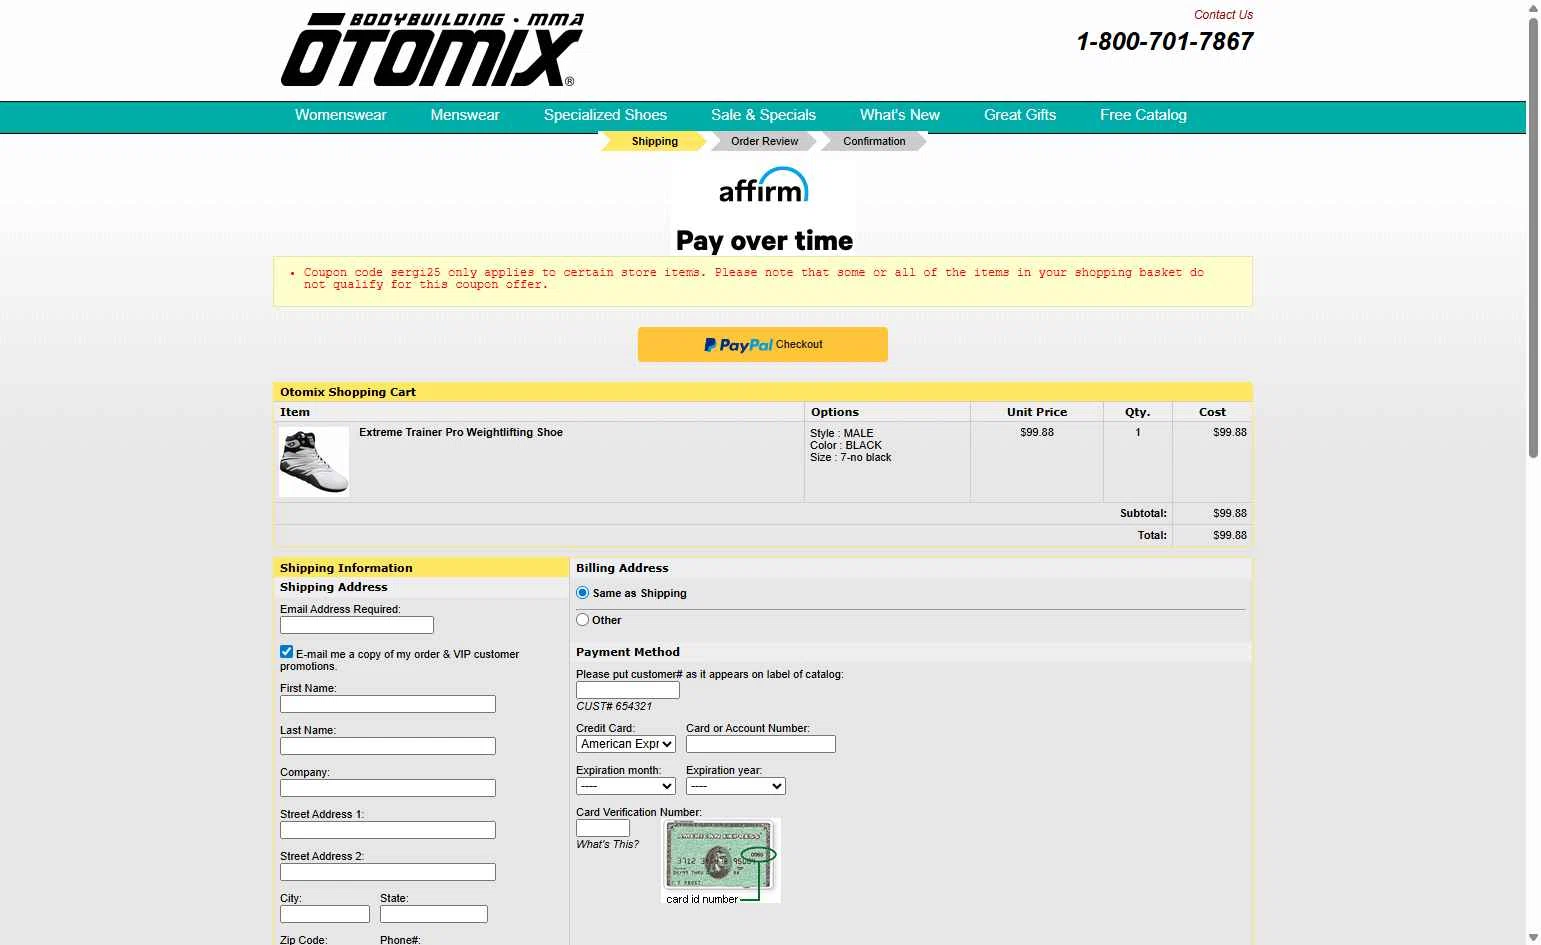
Task: Open the Specialized Shoes menu
Action: click(605, 115)
